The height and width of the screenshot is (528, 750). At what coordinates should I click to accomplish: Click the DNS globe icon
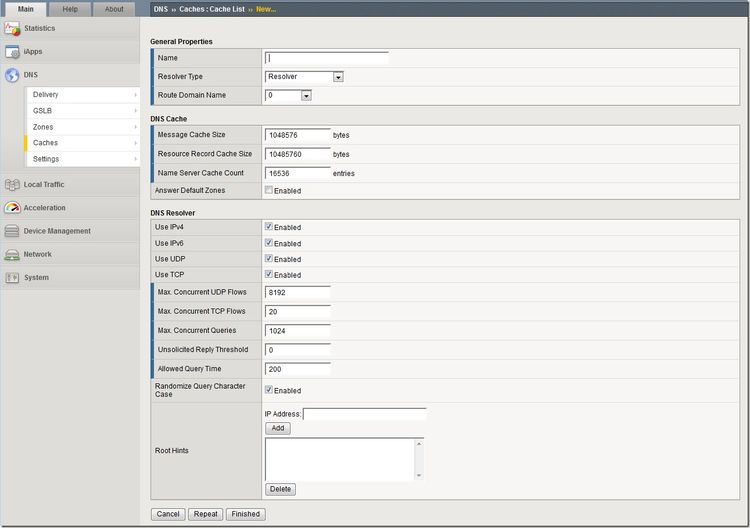(12, 75)
